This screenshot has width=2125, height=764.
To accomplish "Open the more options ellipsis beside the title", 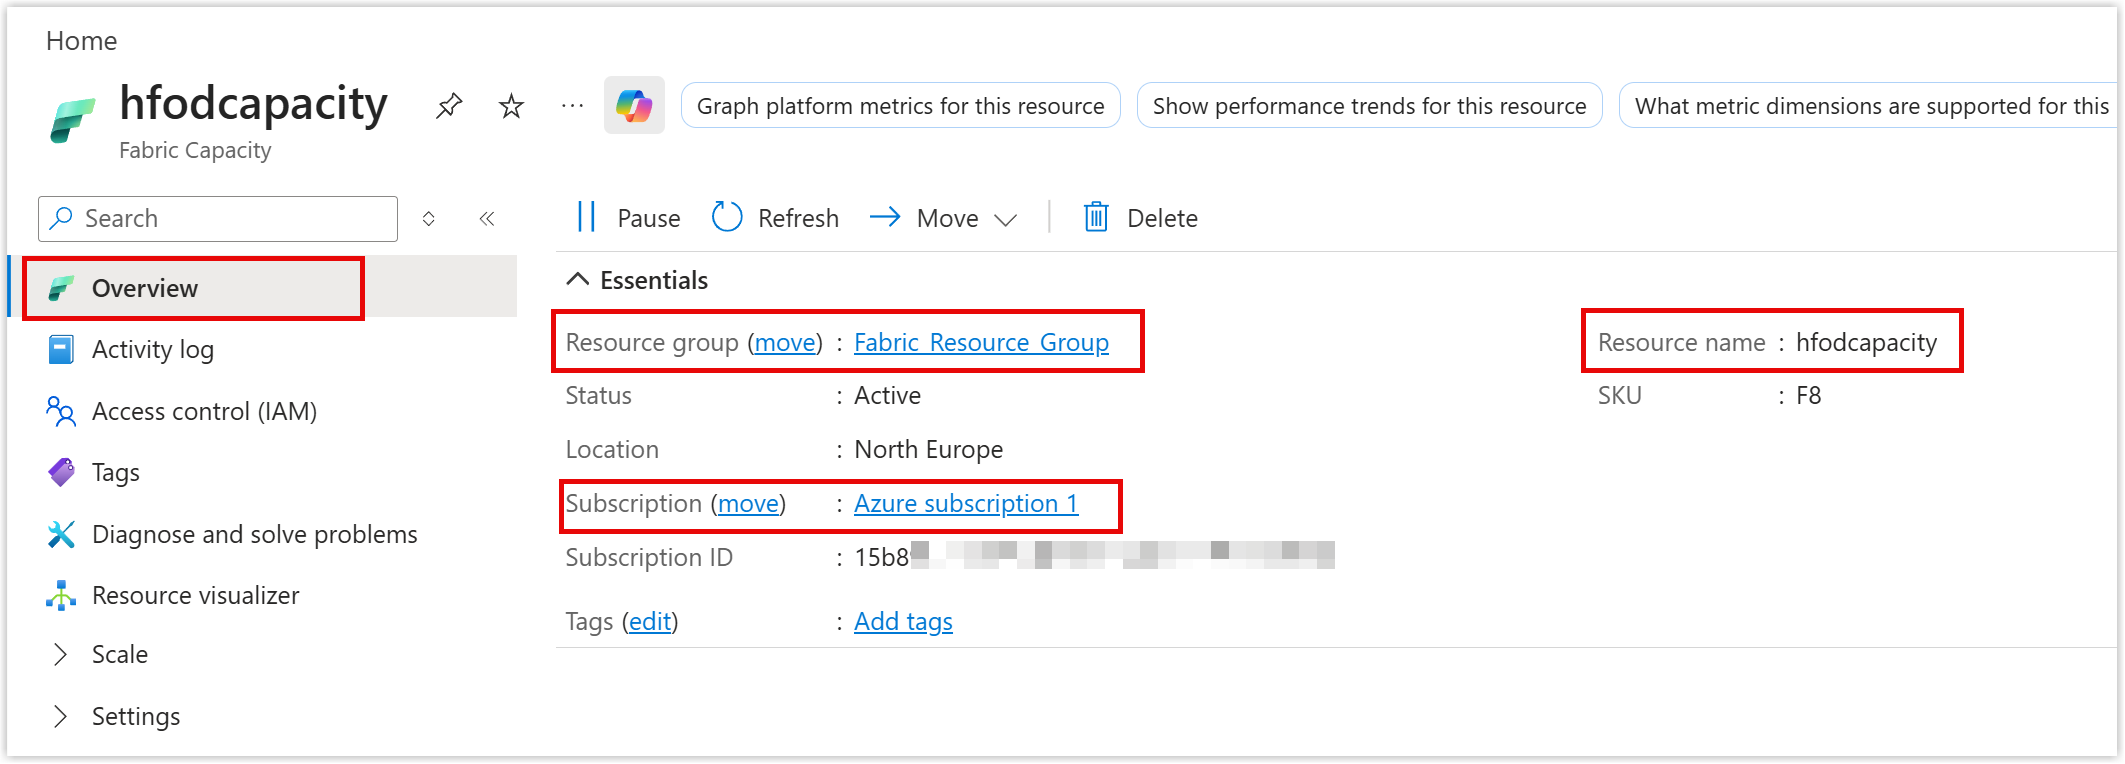I will 572,105.
